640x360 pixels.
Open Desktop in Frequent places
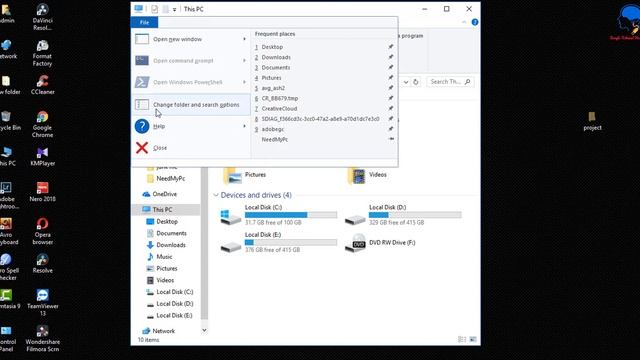click(272, 47)
